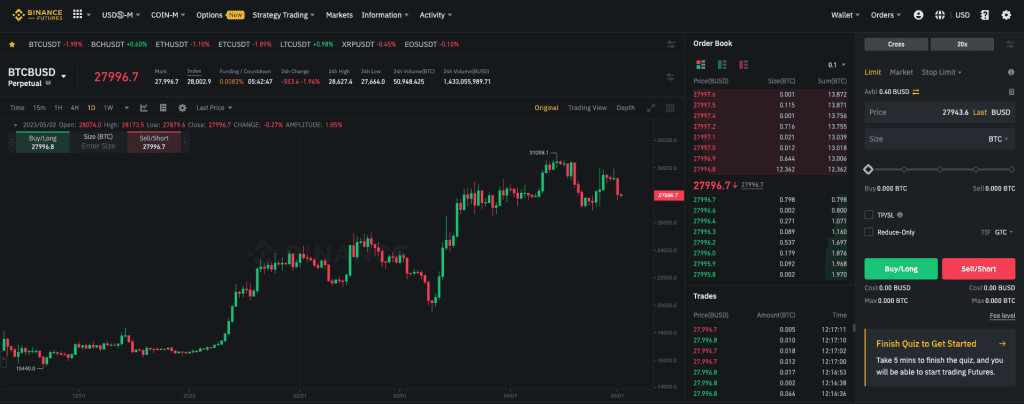Click inside the Price input field
The height and width of the screenshot is (404, 1024).
(939, 112)
